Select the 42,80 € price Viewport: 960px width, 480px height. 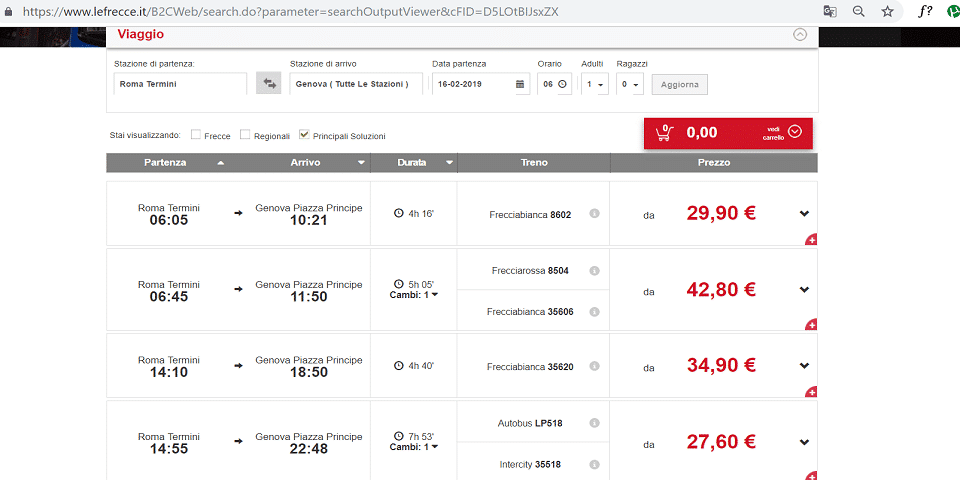coord(721,289)
